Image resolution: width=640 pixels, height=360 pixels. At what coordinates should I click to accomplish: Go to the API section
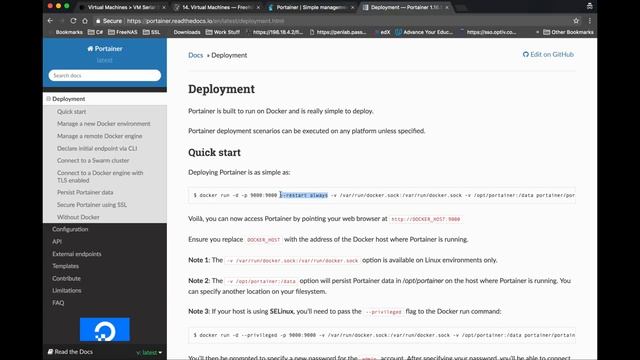57,241
